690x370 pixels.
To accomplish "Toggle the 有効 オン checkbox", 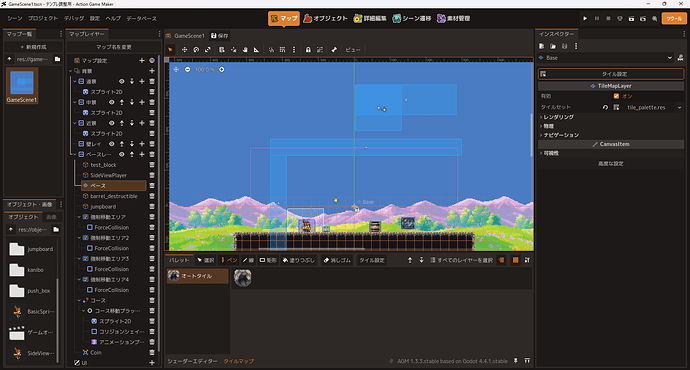I will pos(616,96).
